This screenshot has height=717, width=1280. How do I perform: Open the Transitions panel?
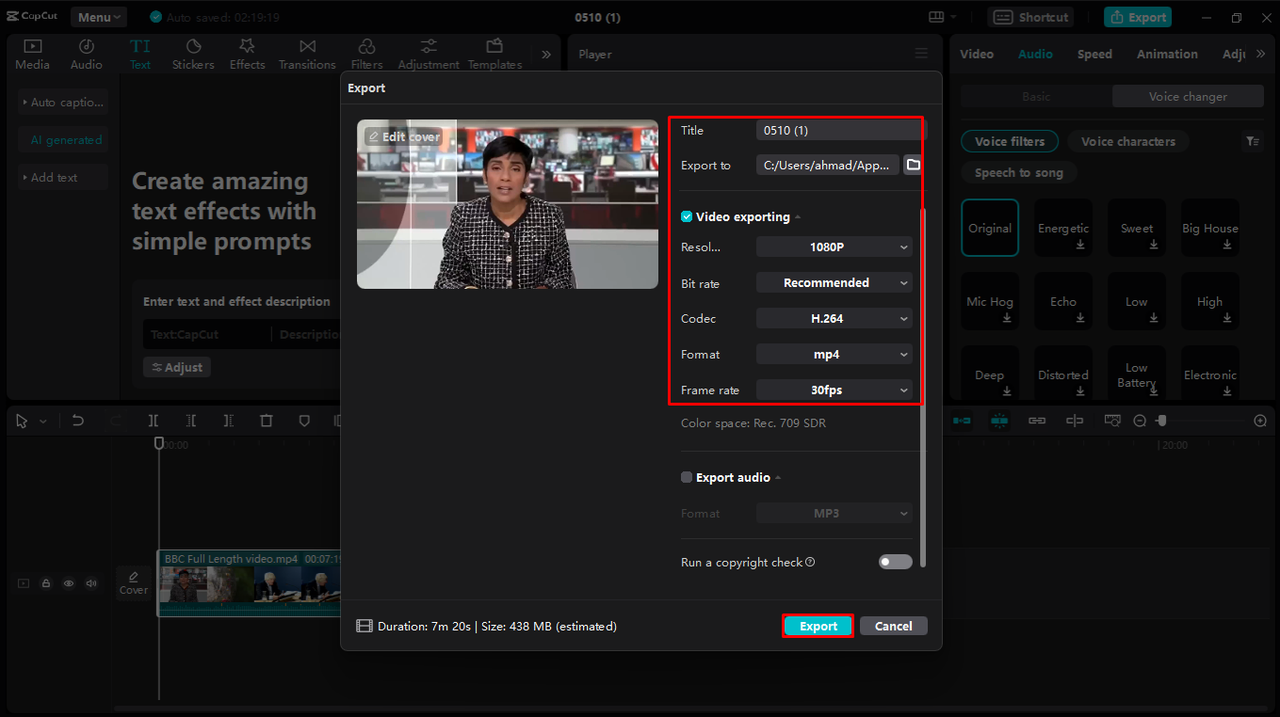click(307, 54)
